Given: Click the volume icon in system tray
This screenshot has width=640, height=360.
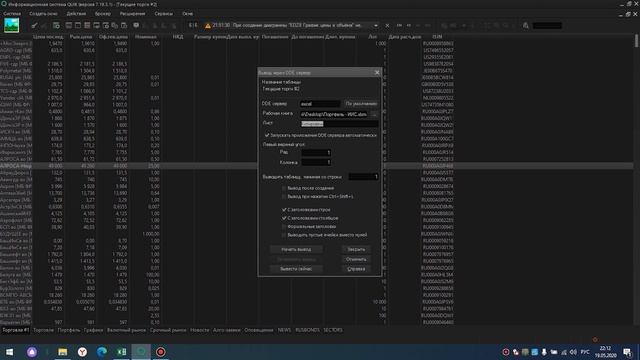Looking at the screenshot, I should [x=573, y=352].
